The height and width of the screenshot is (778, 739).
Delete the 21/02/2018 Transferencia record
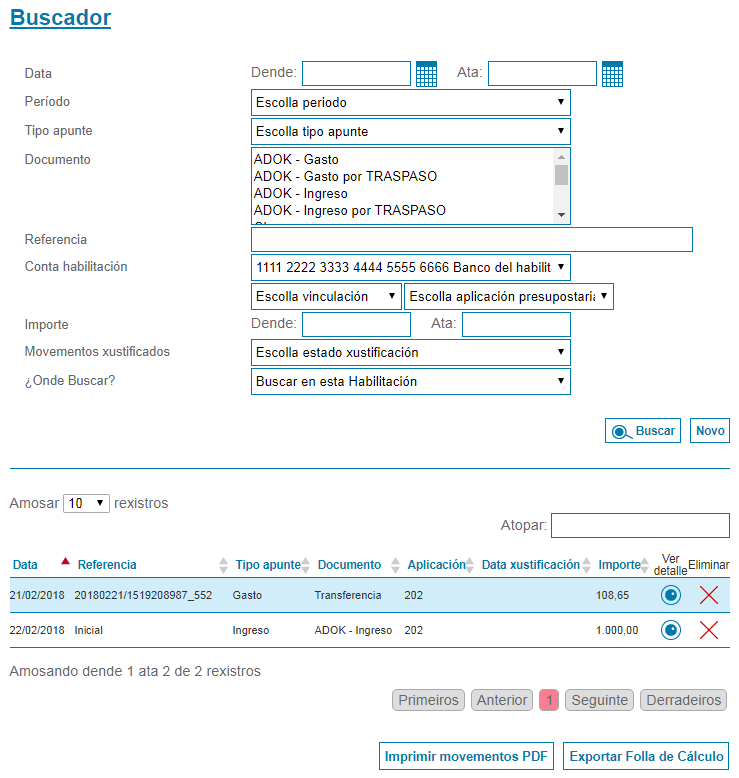coord(709,596)
